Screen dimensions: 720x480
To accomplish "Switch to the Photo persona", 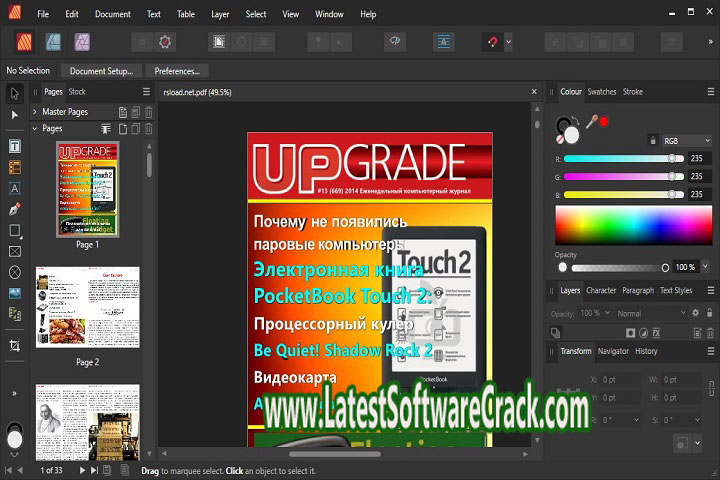I will tap(82, 42).
